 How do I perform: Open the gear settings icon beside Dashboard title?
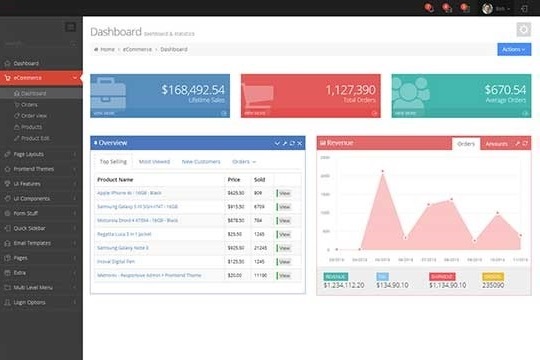524,30
